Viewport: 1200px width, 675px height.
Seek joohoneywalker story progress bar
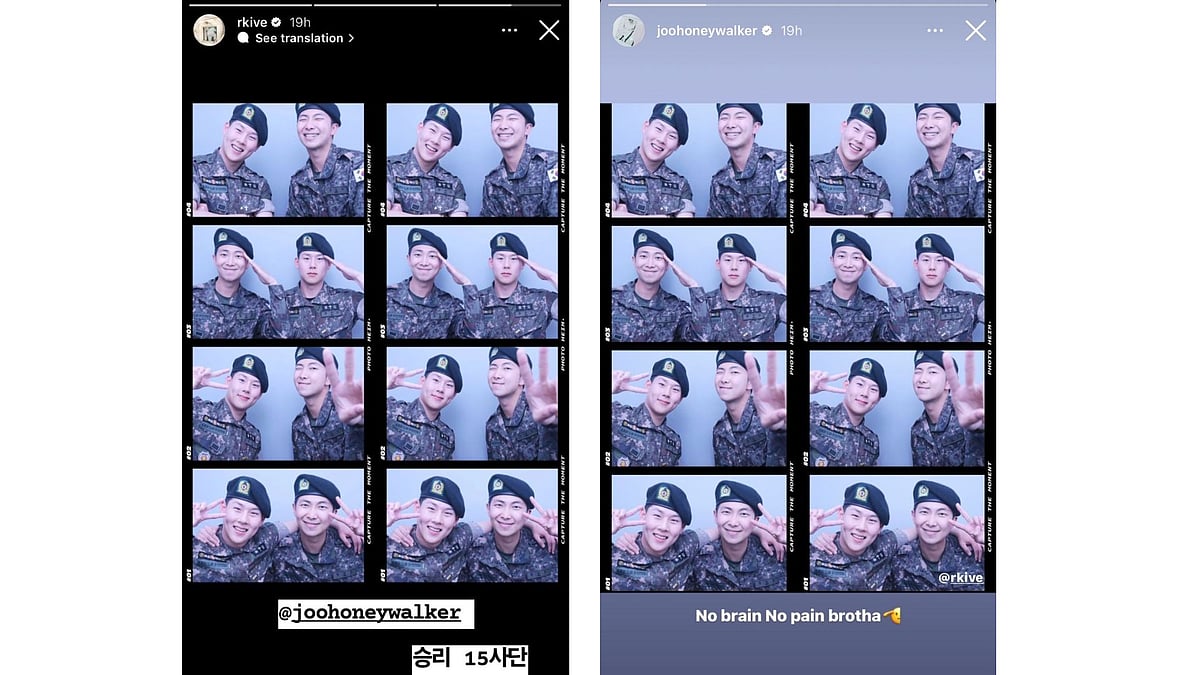797,5
